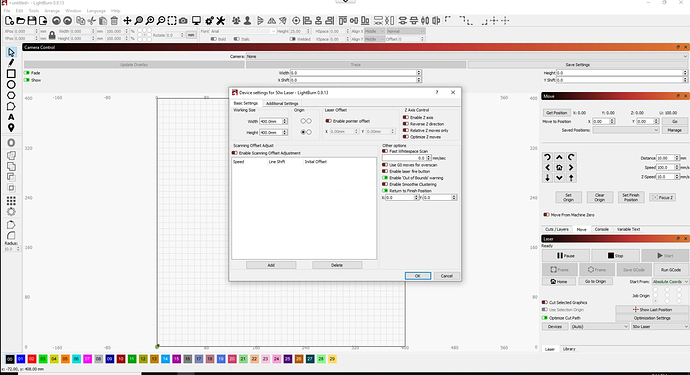Open the (Auto) port dropdown

coord(599,327)
